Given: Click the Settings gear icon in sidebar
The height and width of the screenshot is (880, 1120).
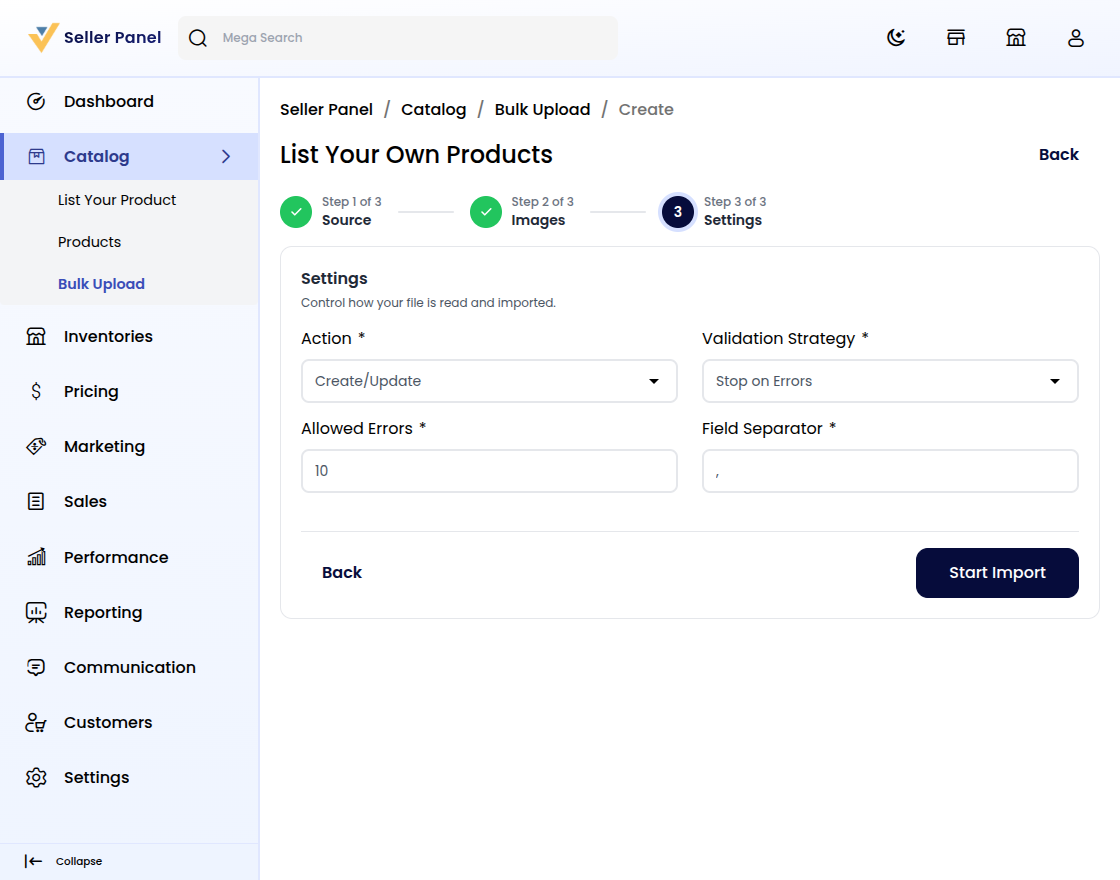Looking at the screenshot, I should point(36,777).
